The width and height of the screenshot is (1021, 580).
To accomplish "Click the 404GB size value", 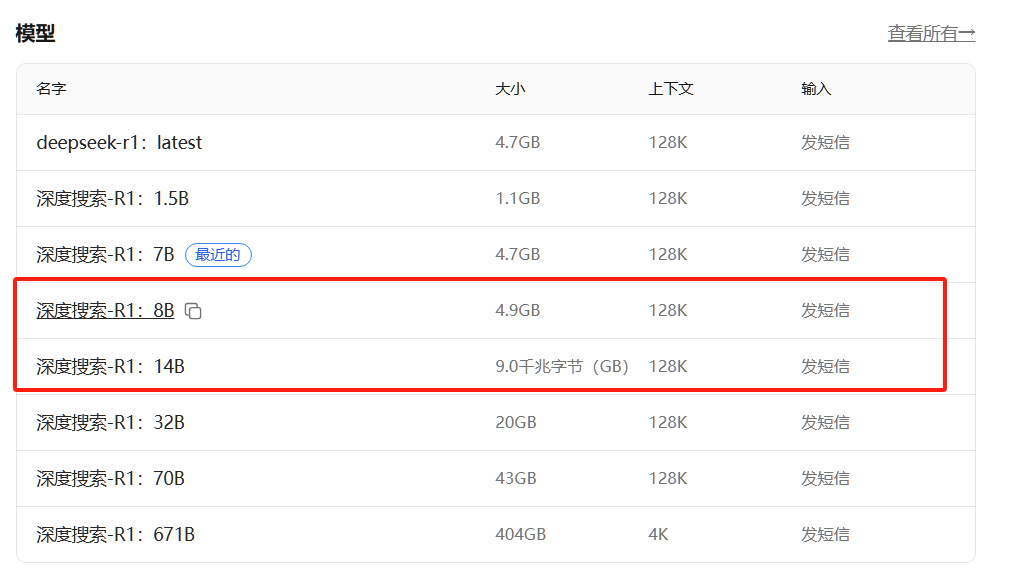I will (520, 535).
